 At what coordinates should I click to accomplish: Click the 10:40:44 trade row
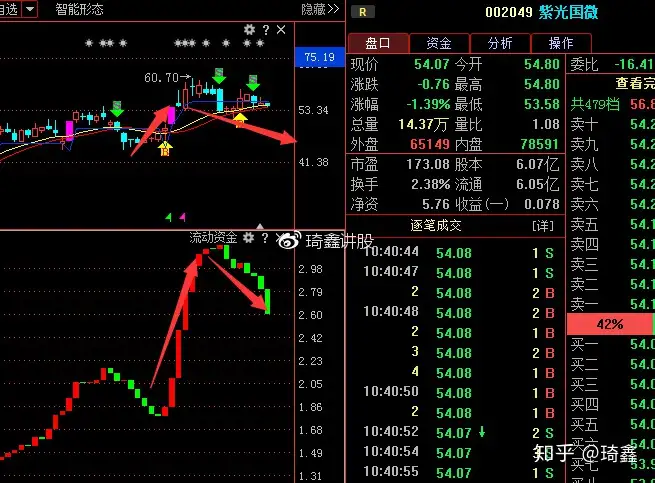458,252
